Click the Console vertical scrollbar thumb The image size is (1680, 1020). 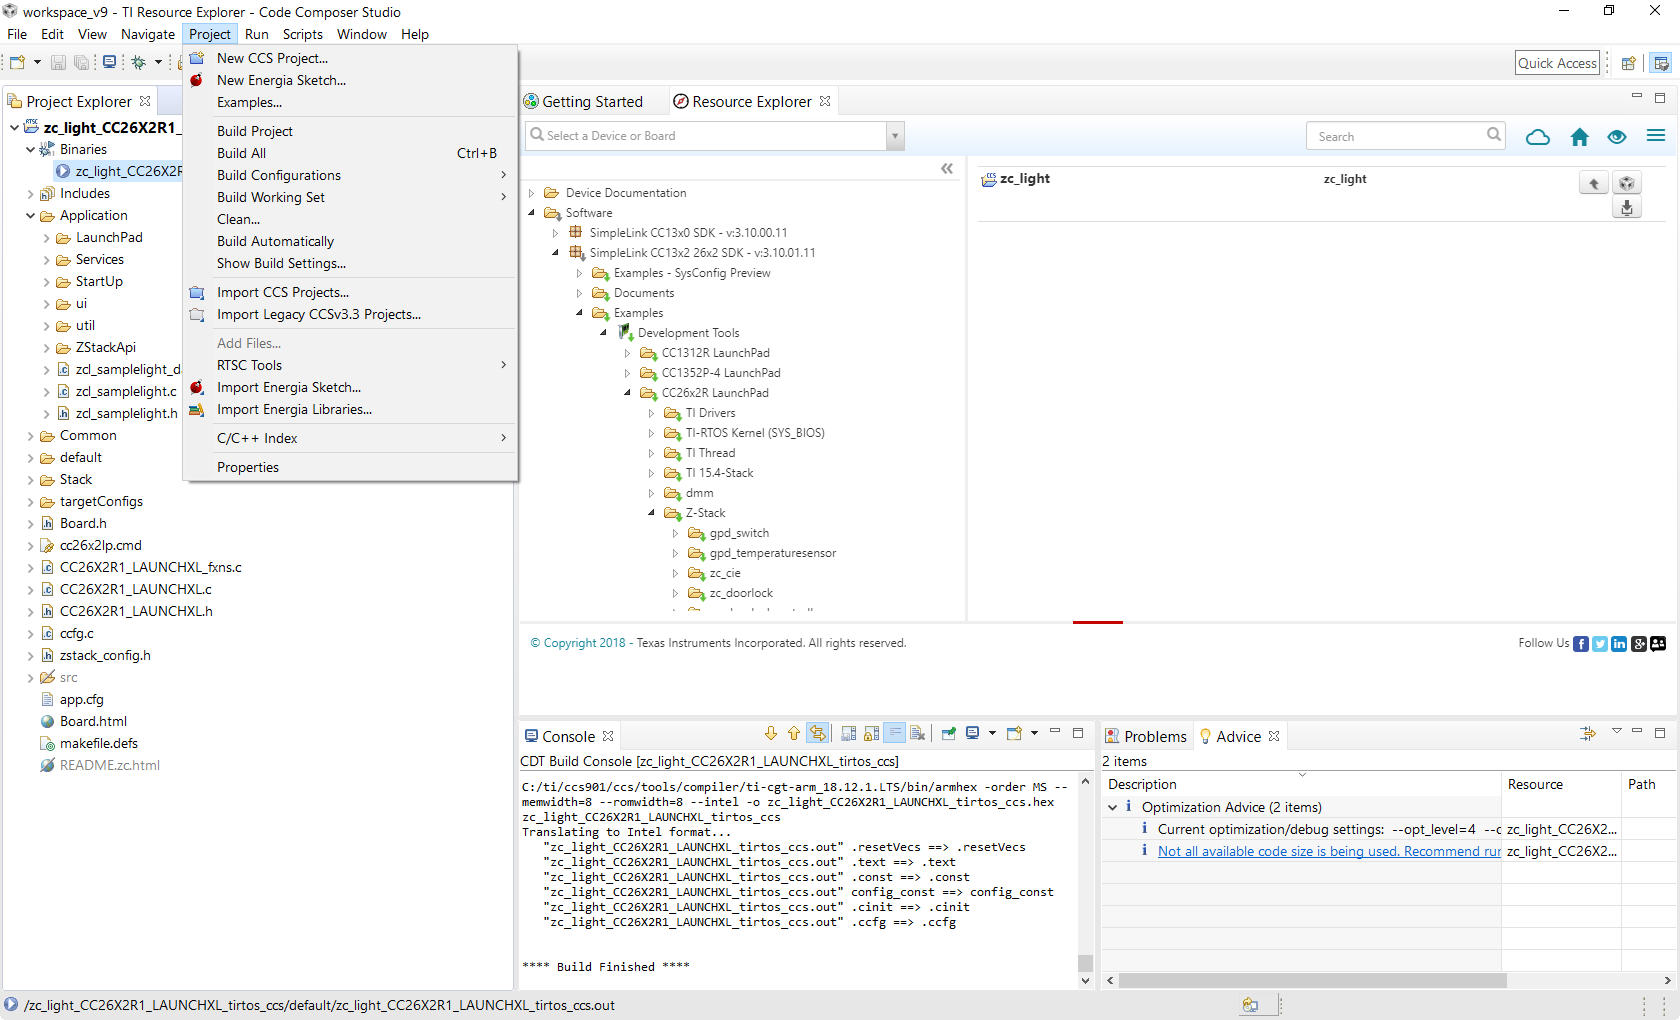(x=1085, y=963)
